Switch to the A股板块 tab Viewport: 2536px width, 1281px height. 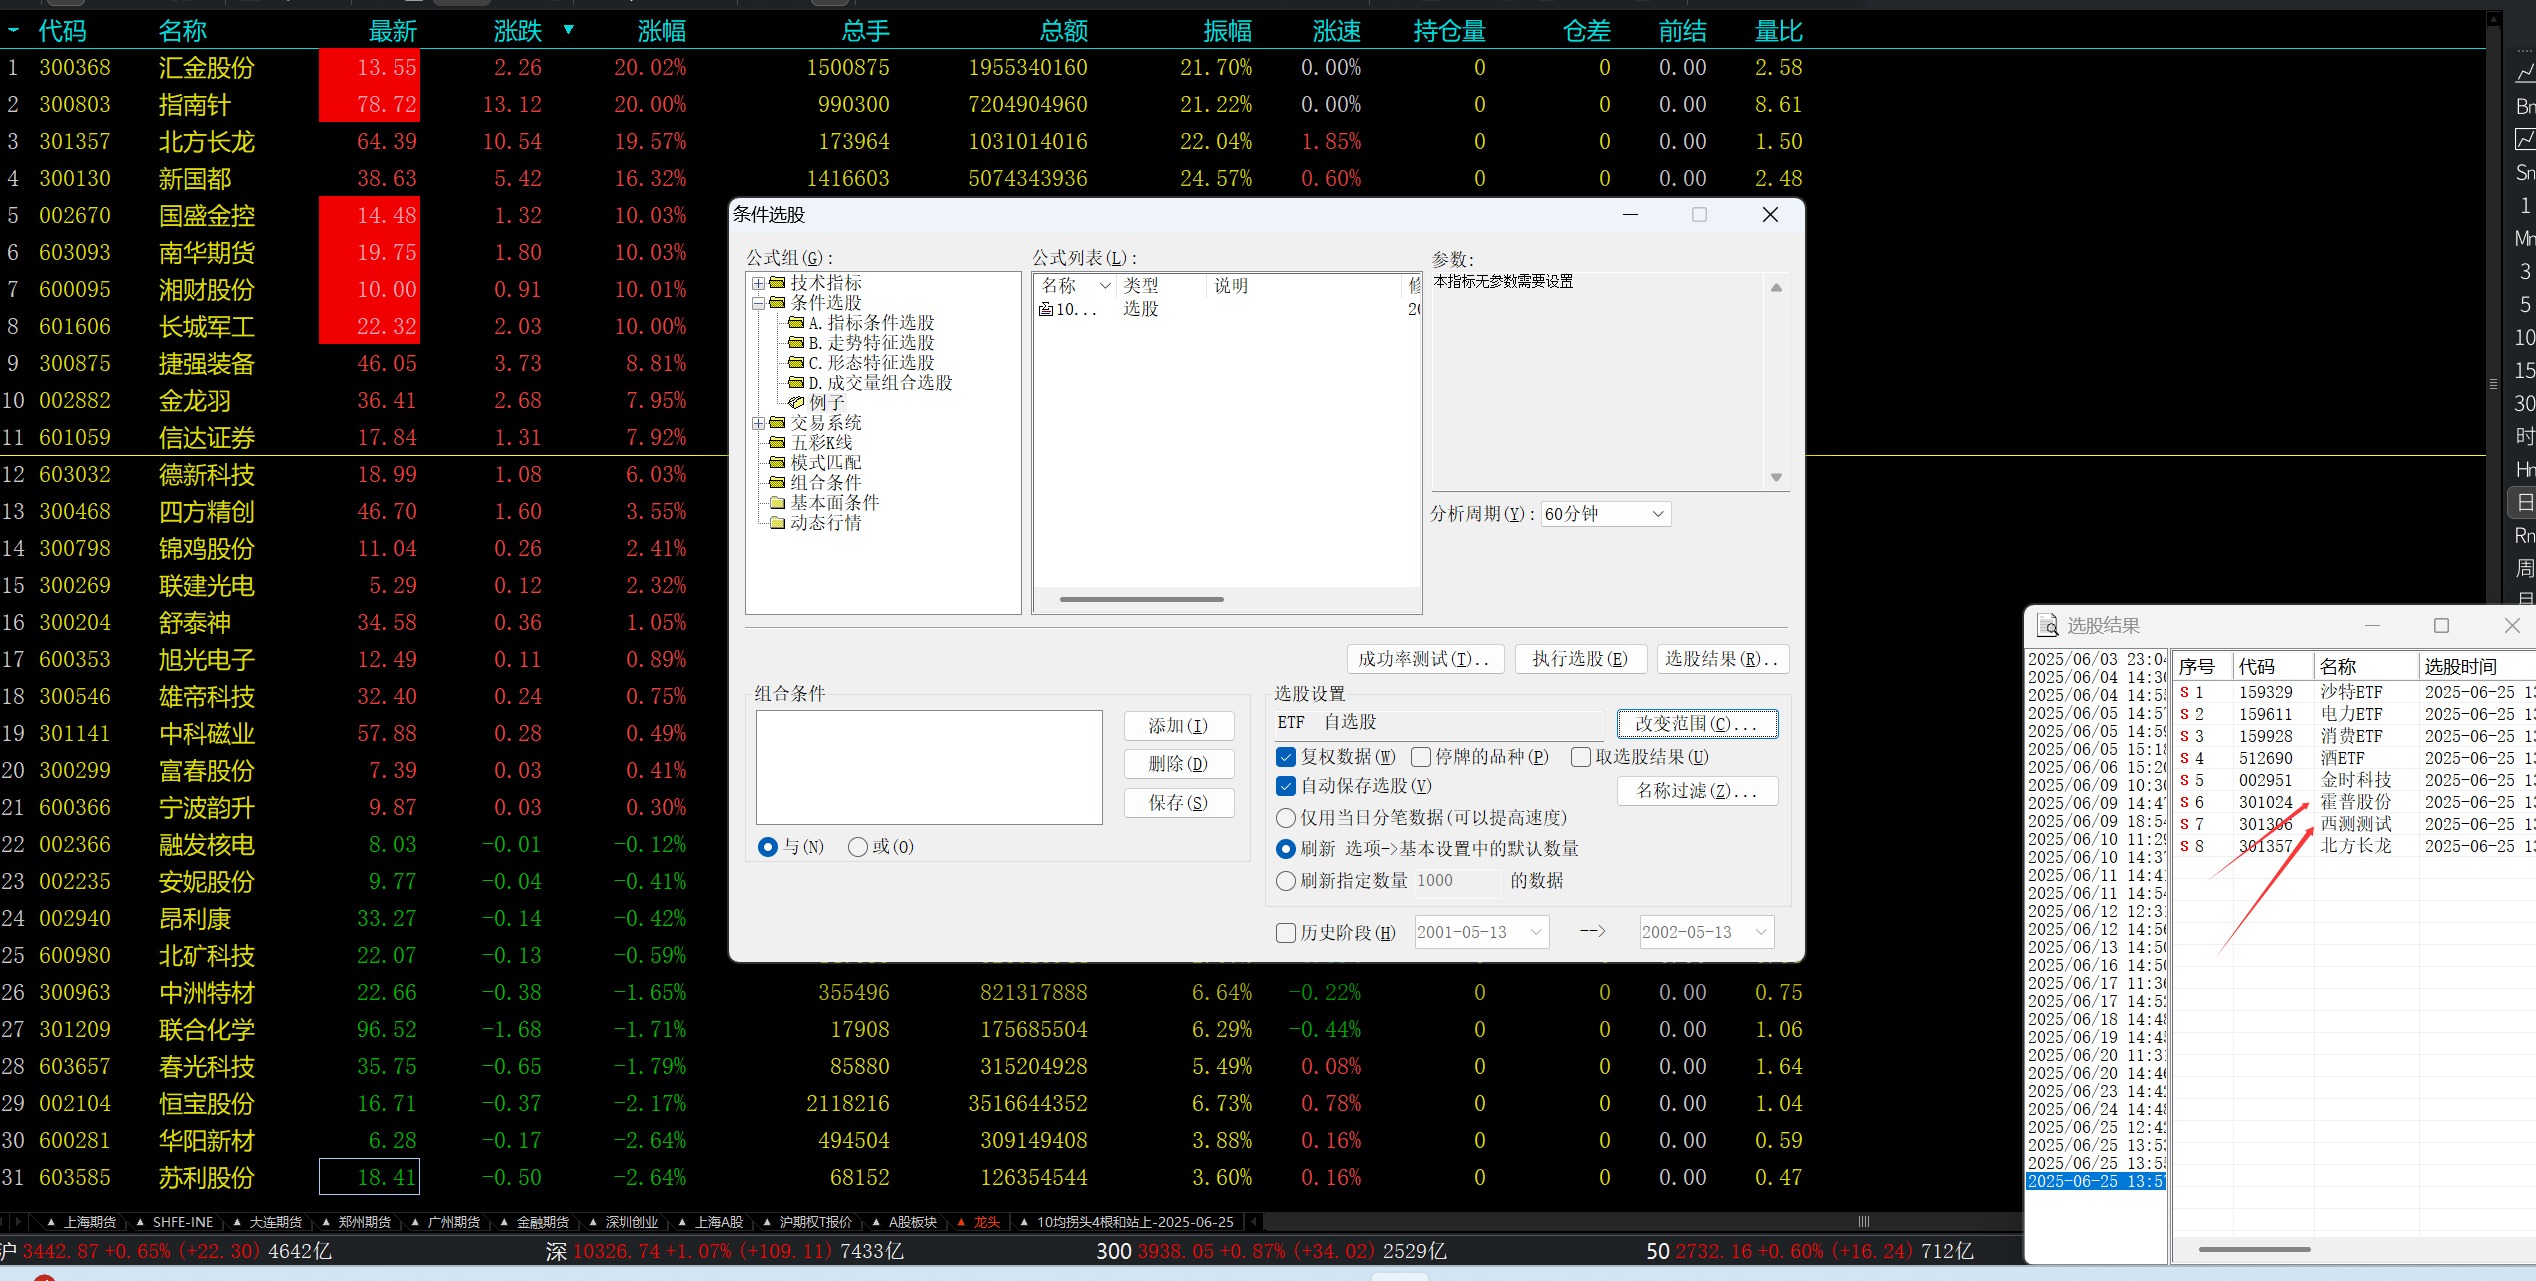point(905,1222)
